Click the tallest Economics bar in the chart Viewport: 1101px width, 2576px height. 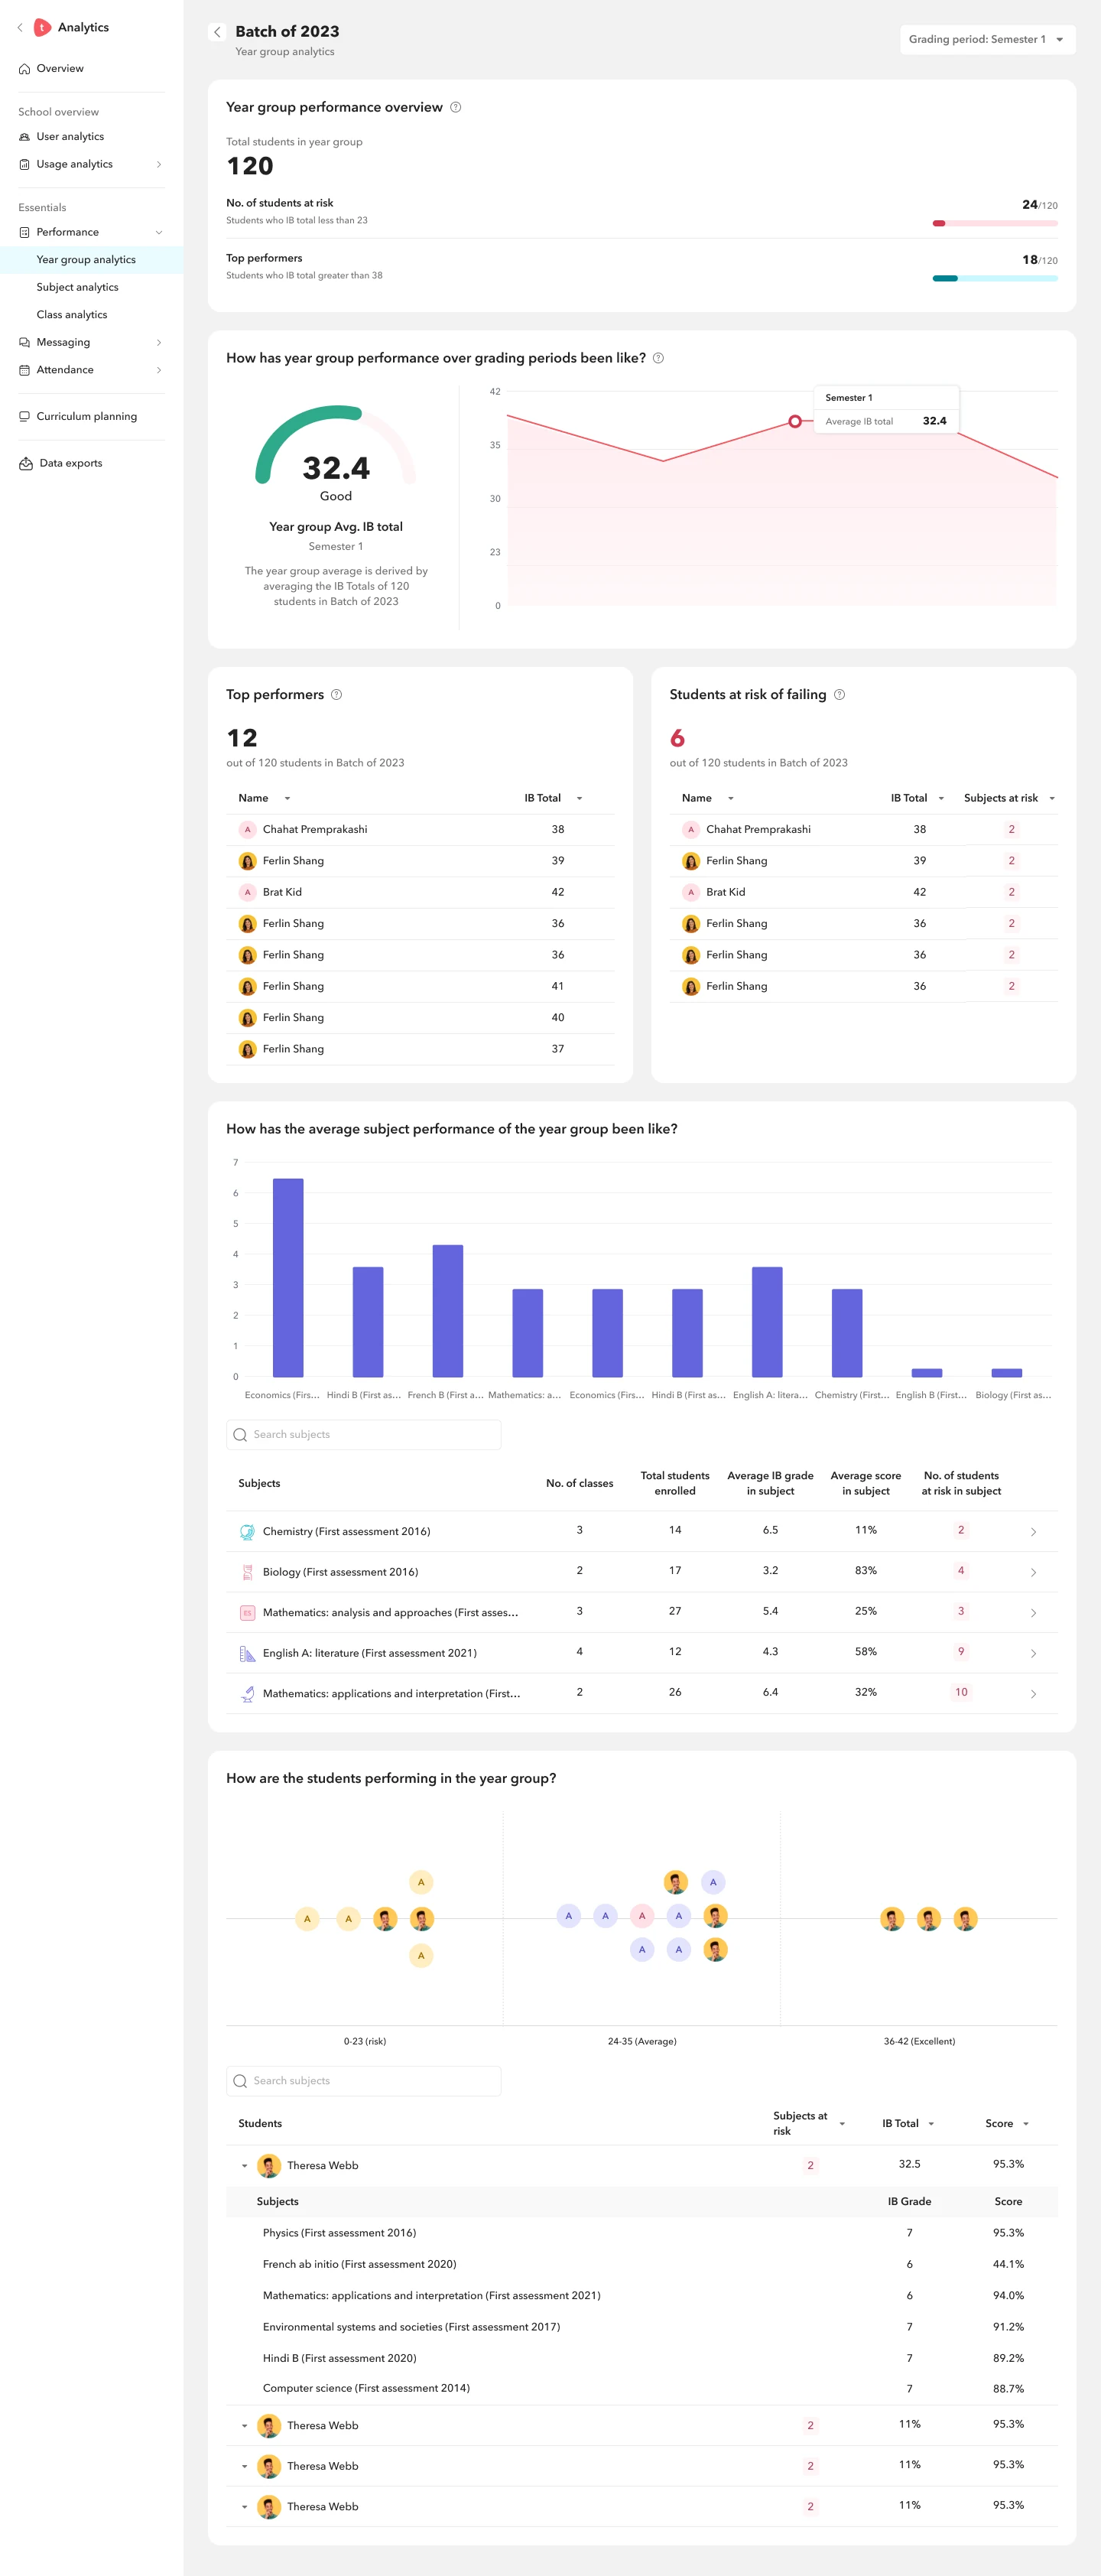(288, 1277)
